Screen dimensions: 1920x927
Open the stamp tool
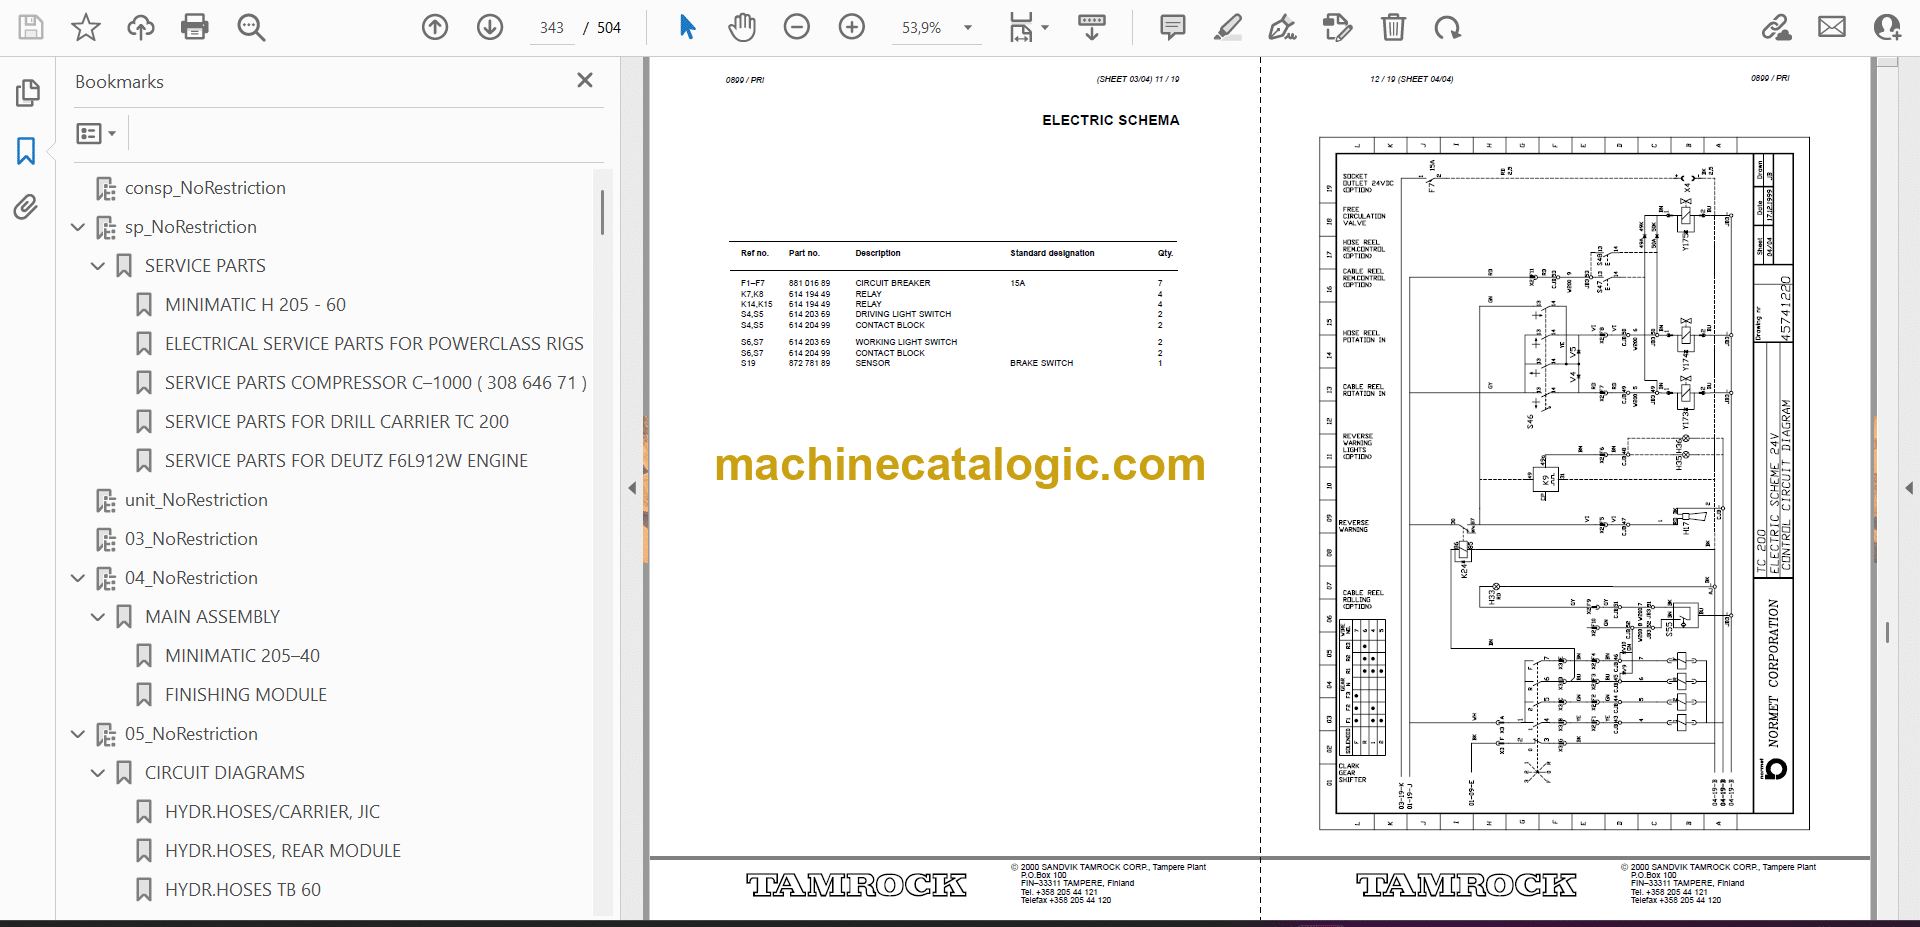[x=1337, y=27]
